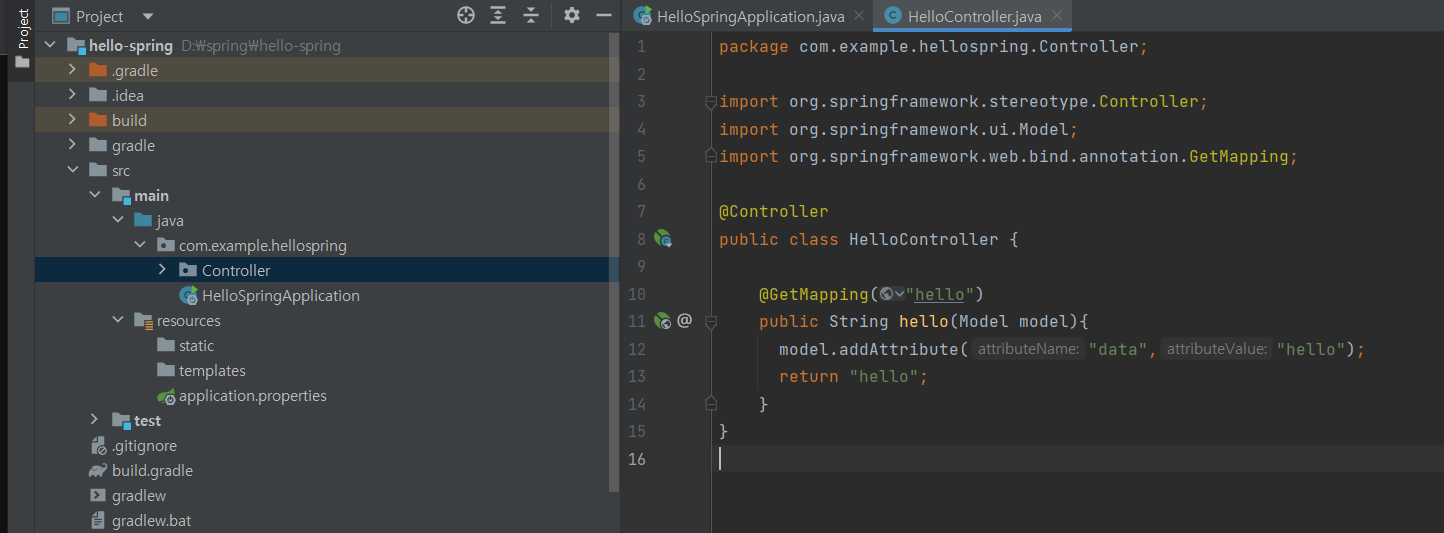Image resolution: width=1444 pixels, height=533 pixels.
Task: Fold the hello method at line 11
Action: tap(711, 322)
